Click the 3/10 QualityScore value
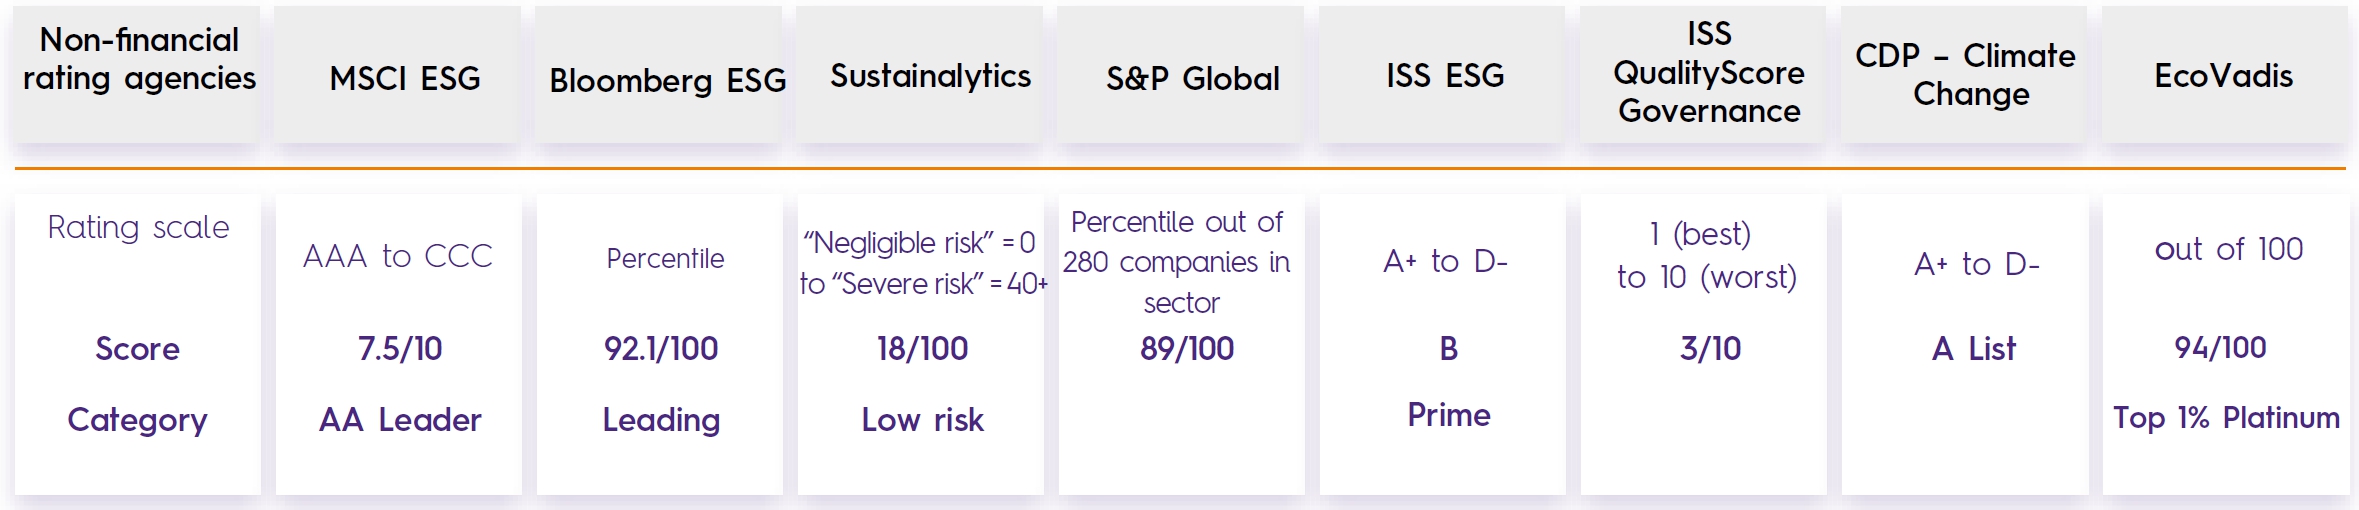Image resolution: width=2359 pixels, height=510 pixels. (x=1710, y=348)
